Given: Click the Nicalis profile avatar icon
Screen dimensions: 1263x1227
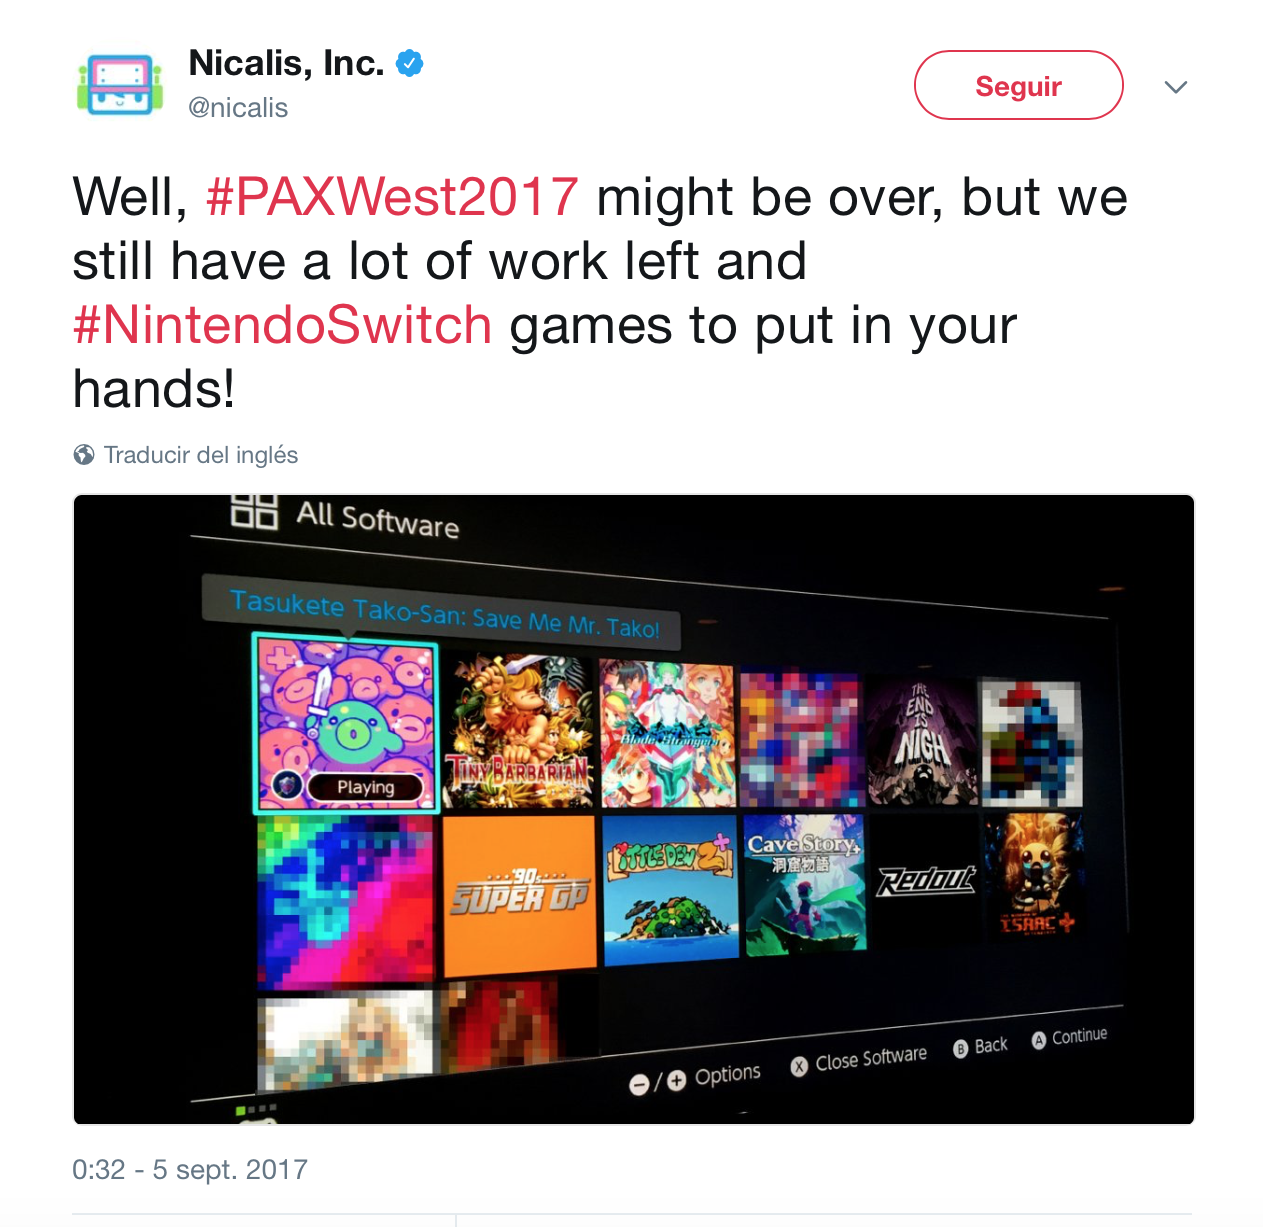Looking at the screenshot, I should (x=119, y=85).
